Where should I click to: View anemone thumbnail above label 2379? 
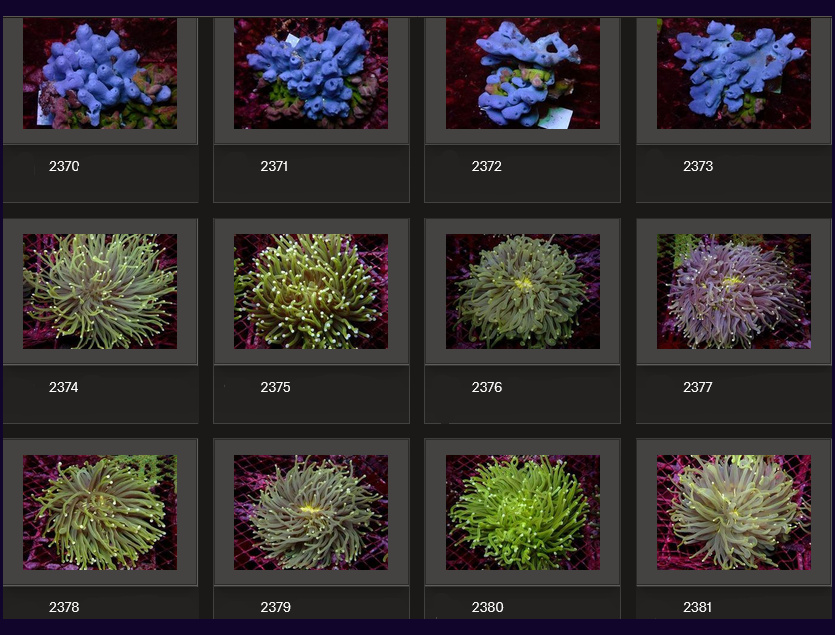[311, 512]
